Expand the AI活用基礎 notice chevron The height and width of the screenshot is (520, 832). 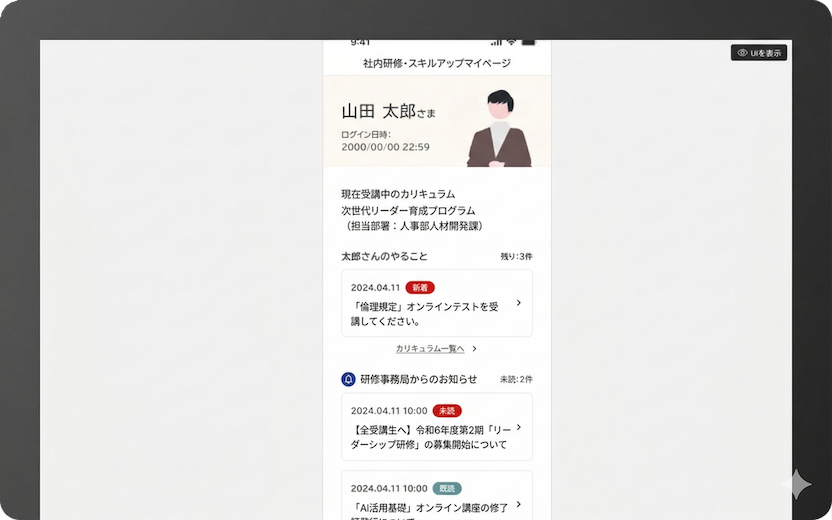[518, 504]
